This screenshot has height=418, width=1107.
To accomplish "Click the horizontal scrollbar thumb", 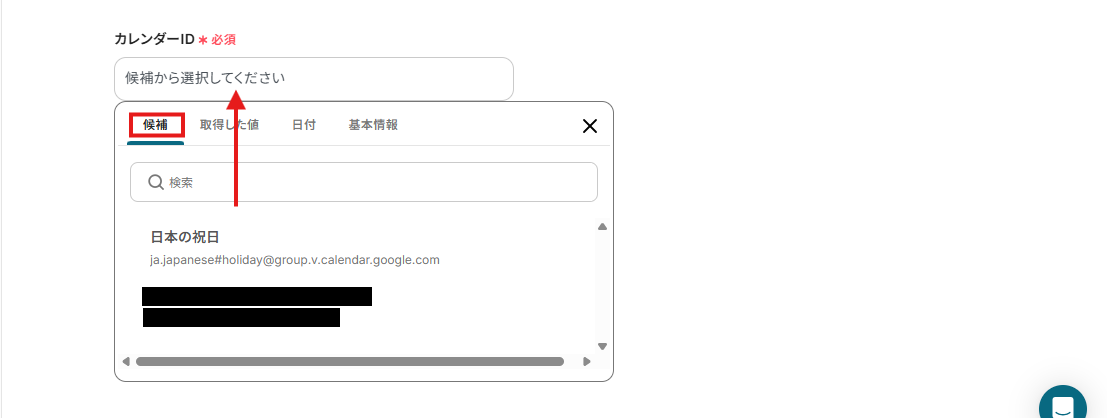I will [x=350, y=362].
